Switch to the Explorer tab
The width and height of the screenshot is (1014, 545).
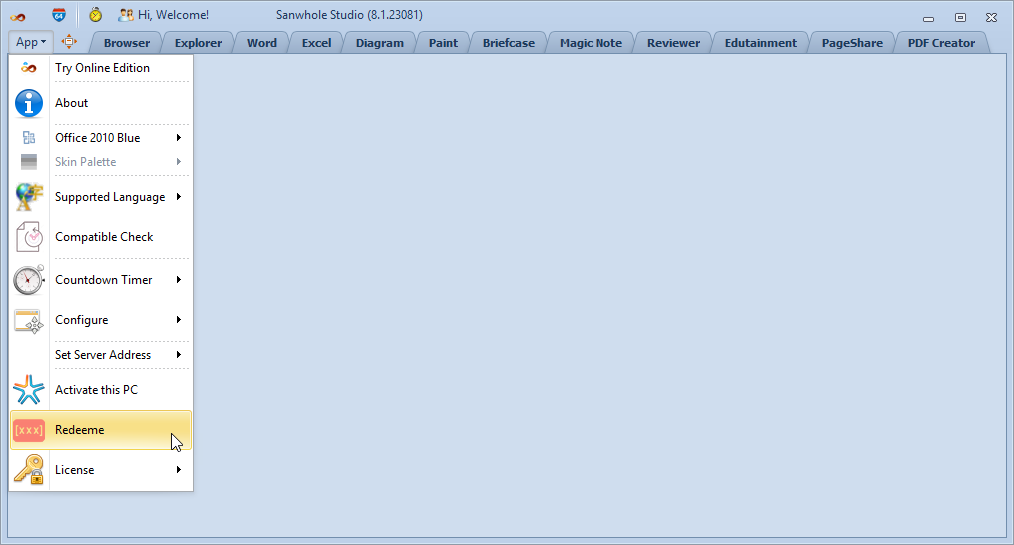point(198,43)
